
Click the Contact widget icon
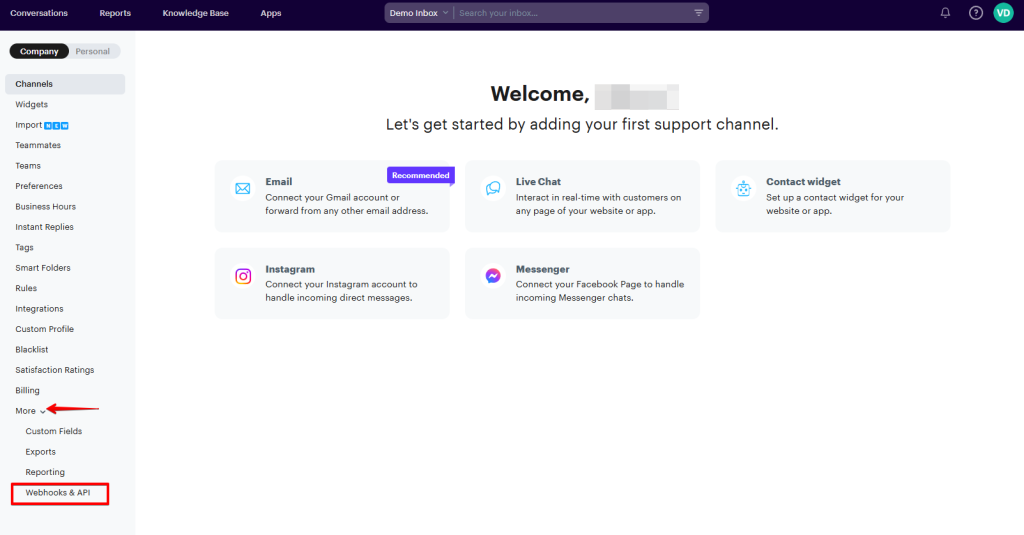pyautogui.click(x=743, y=188)
